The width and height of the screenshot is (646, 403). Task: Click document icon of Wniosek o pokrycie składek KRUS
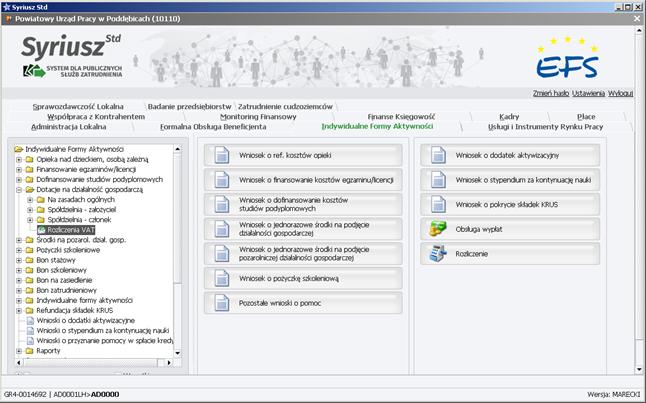coord(438,204)
